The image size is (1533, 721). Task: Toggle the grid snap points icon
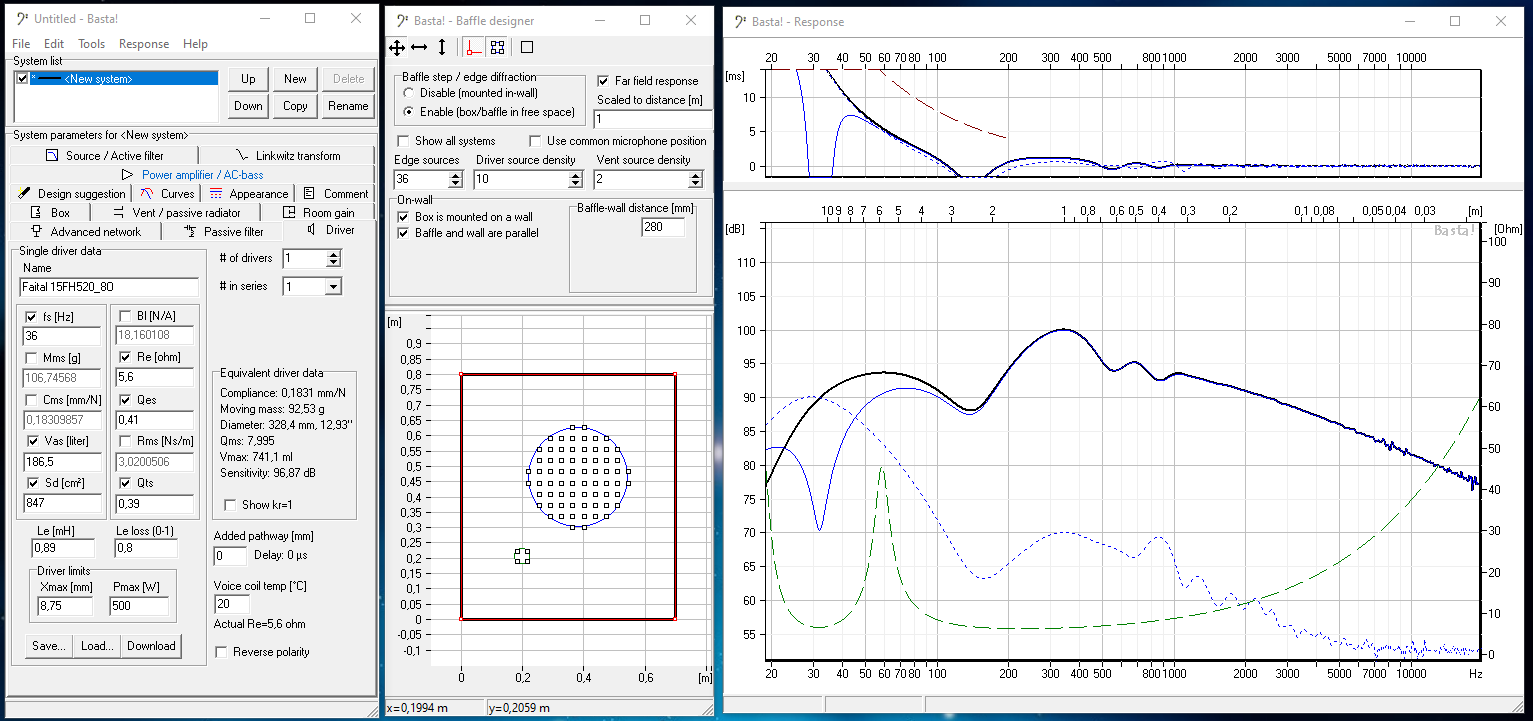tap(497, 47)
